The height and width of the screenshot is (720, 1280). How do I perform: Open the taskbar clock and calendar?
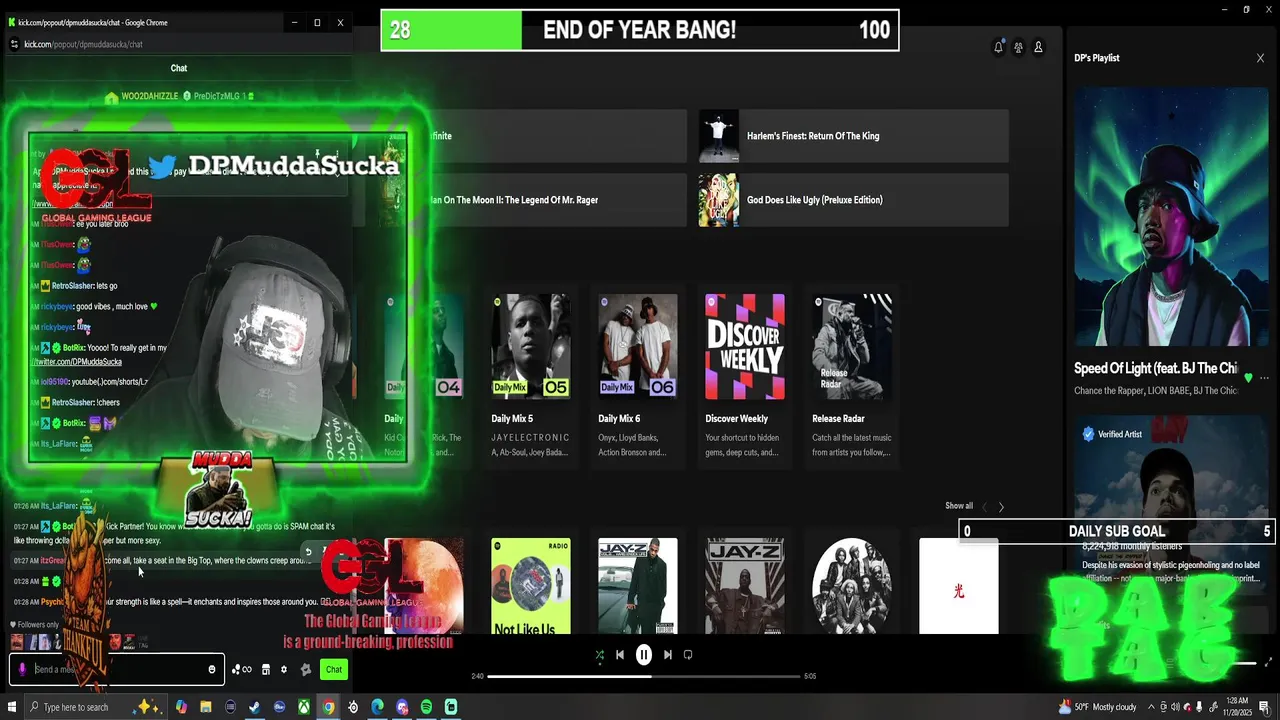[x=1236, y=707]
